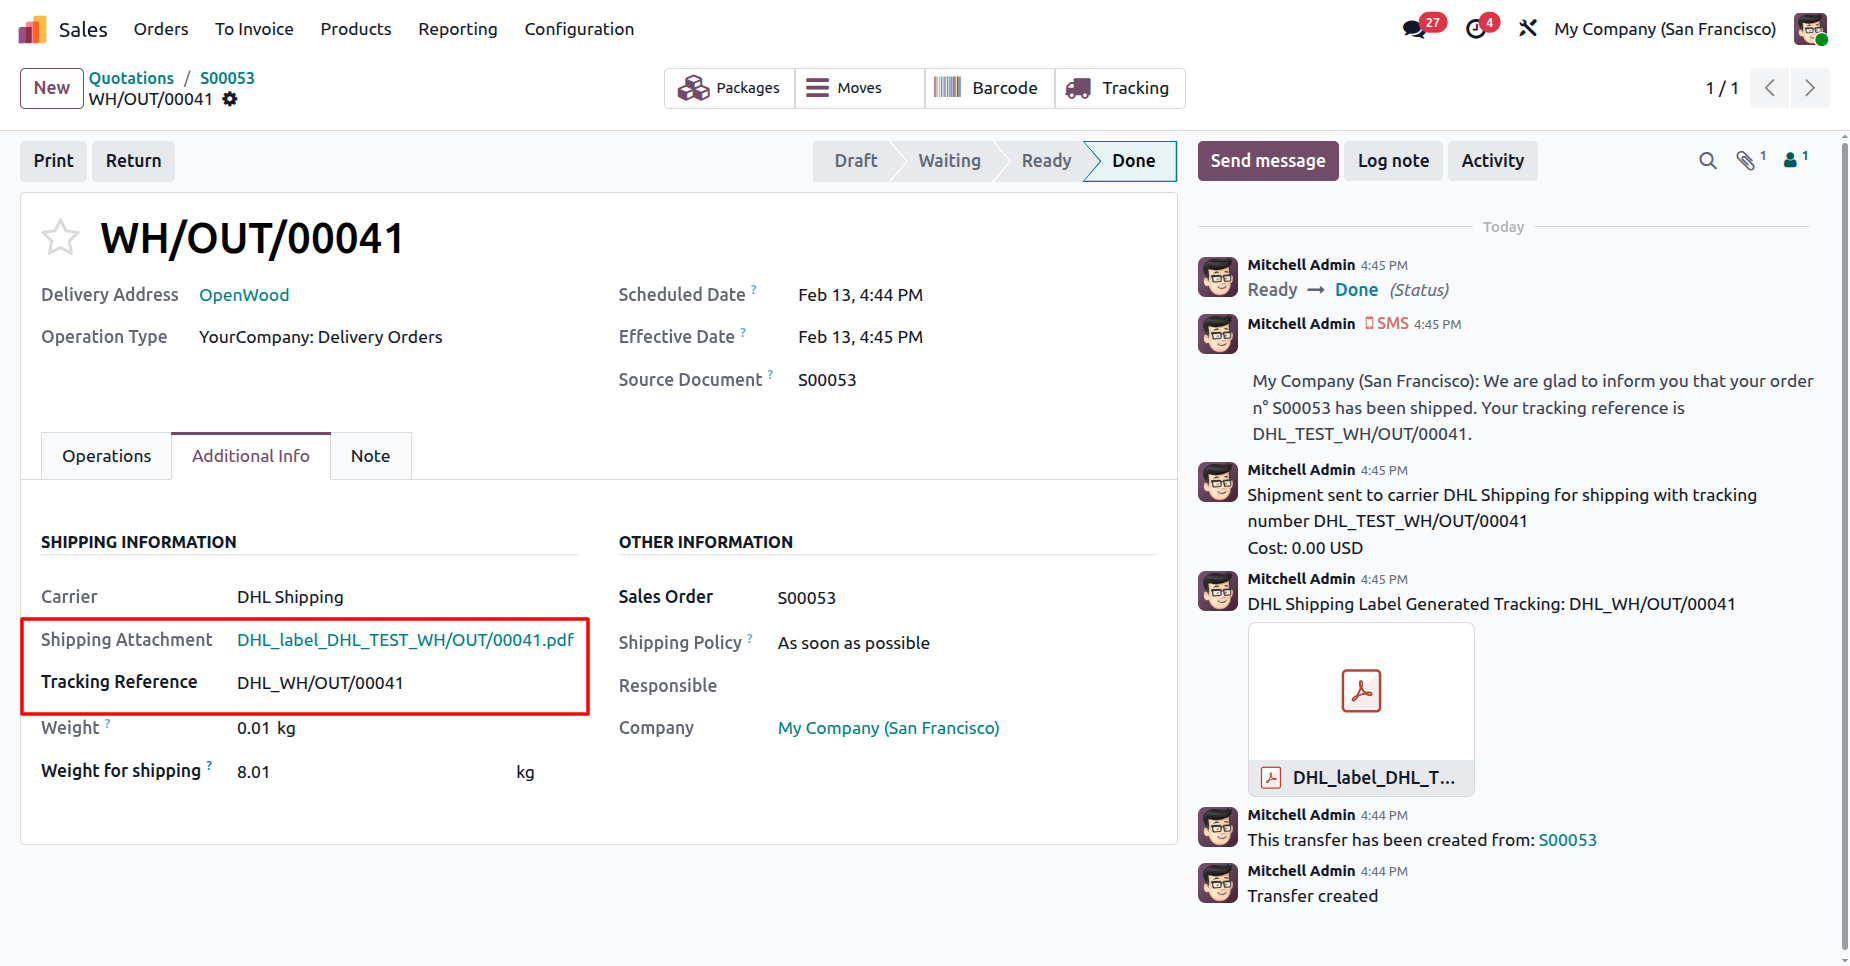The image size is (1850, 966).
Task: Click the Waiting status stage
Action: [950, 161]
